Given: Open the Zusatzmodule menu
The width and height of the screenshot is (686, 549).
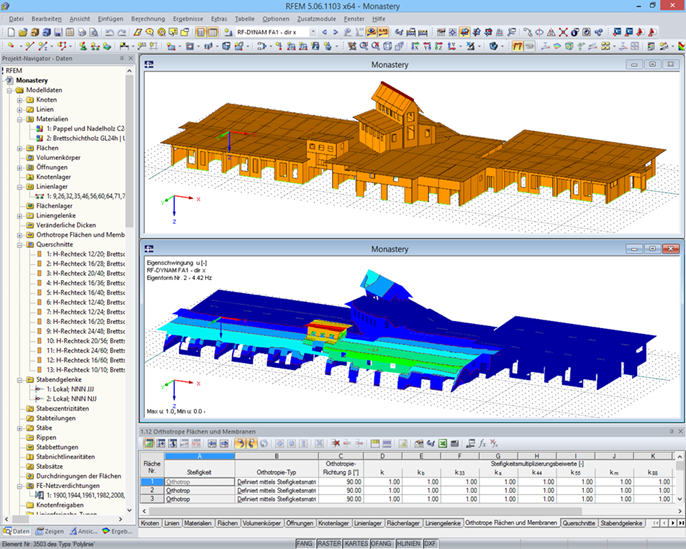Looking at the screenshot, I should point(316,19).
